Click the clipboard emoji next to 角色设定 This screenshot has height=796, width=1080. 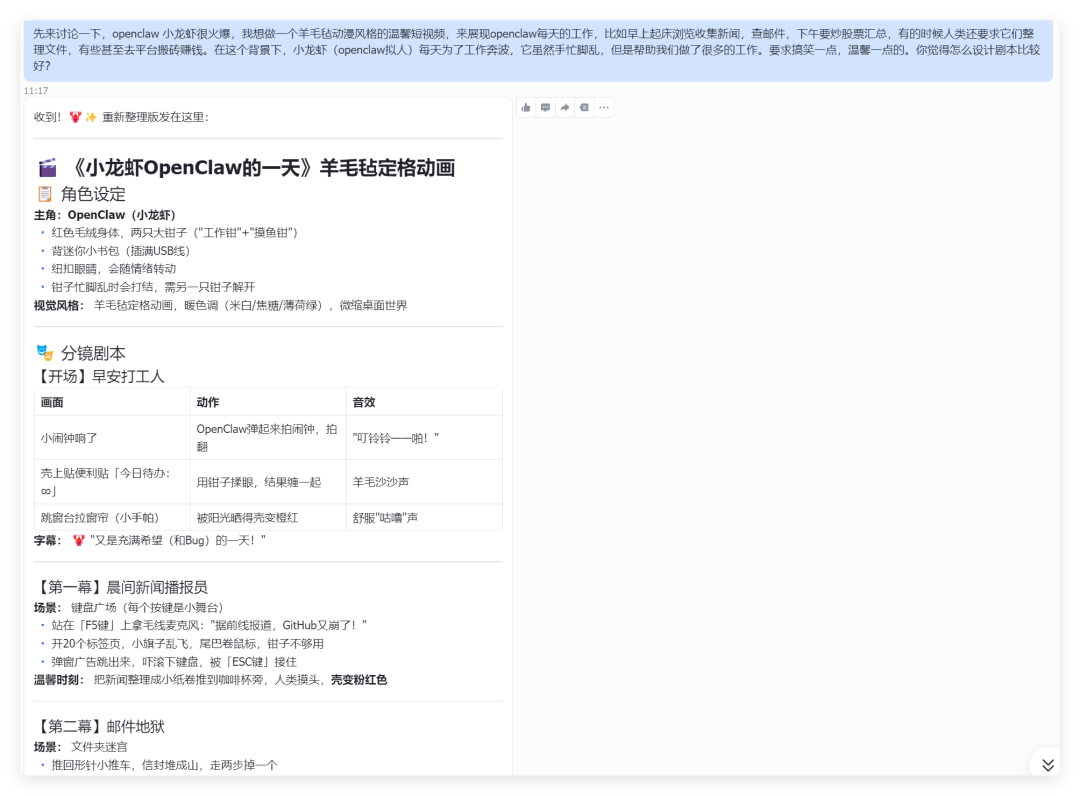click(45, 194)
